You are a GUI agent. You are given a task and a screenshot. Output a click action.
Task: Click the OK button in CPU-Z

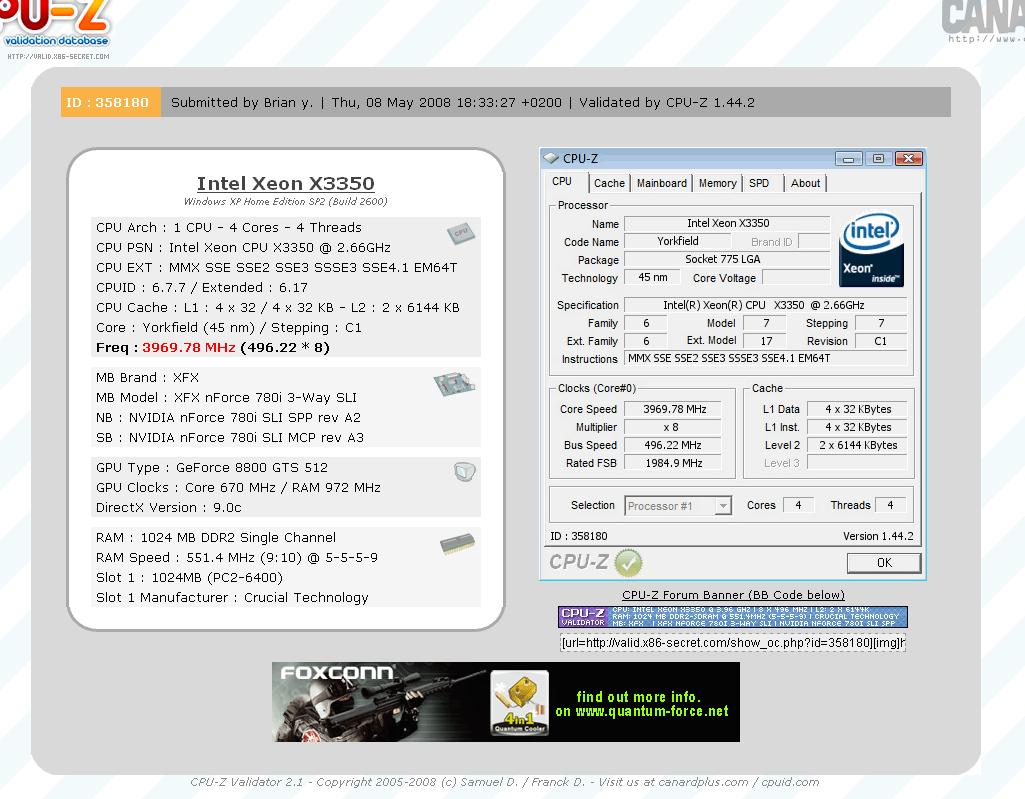(884, 563)
